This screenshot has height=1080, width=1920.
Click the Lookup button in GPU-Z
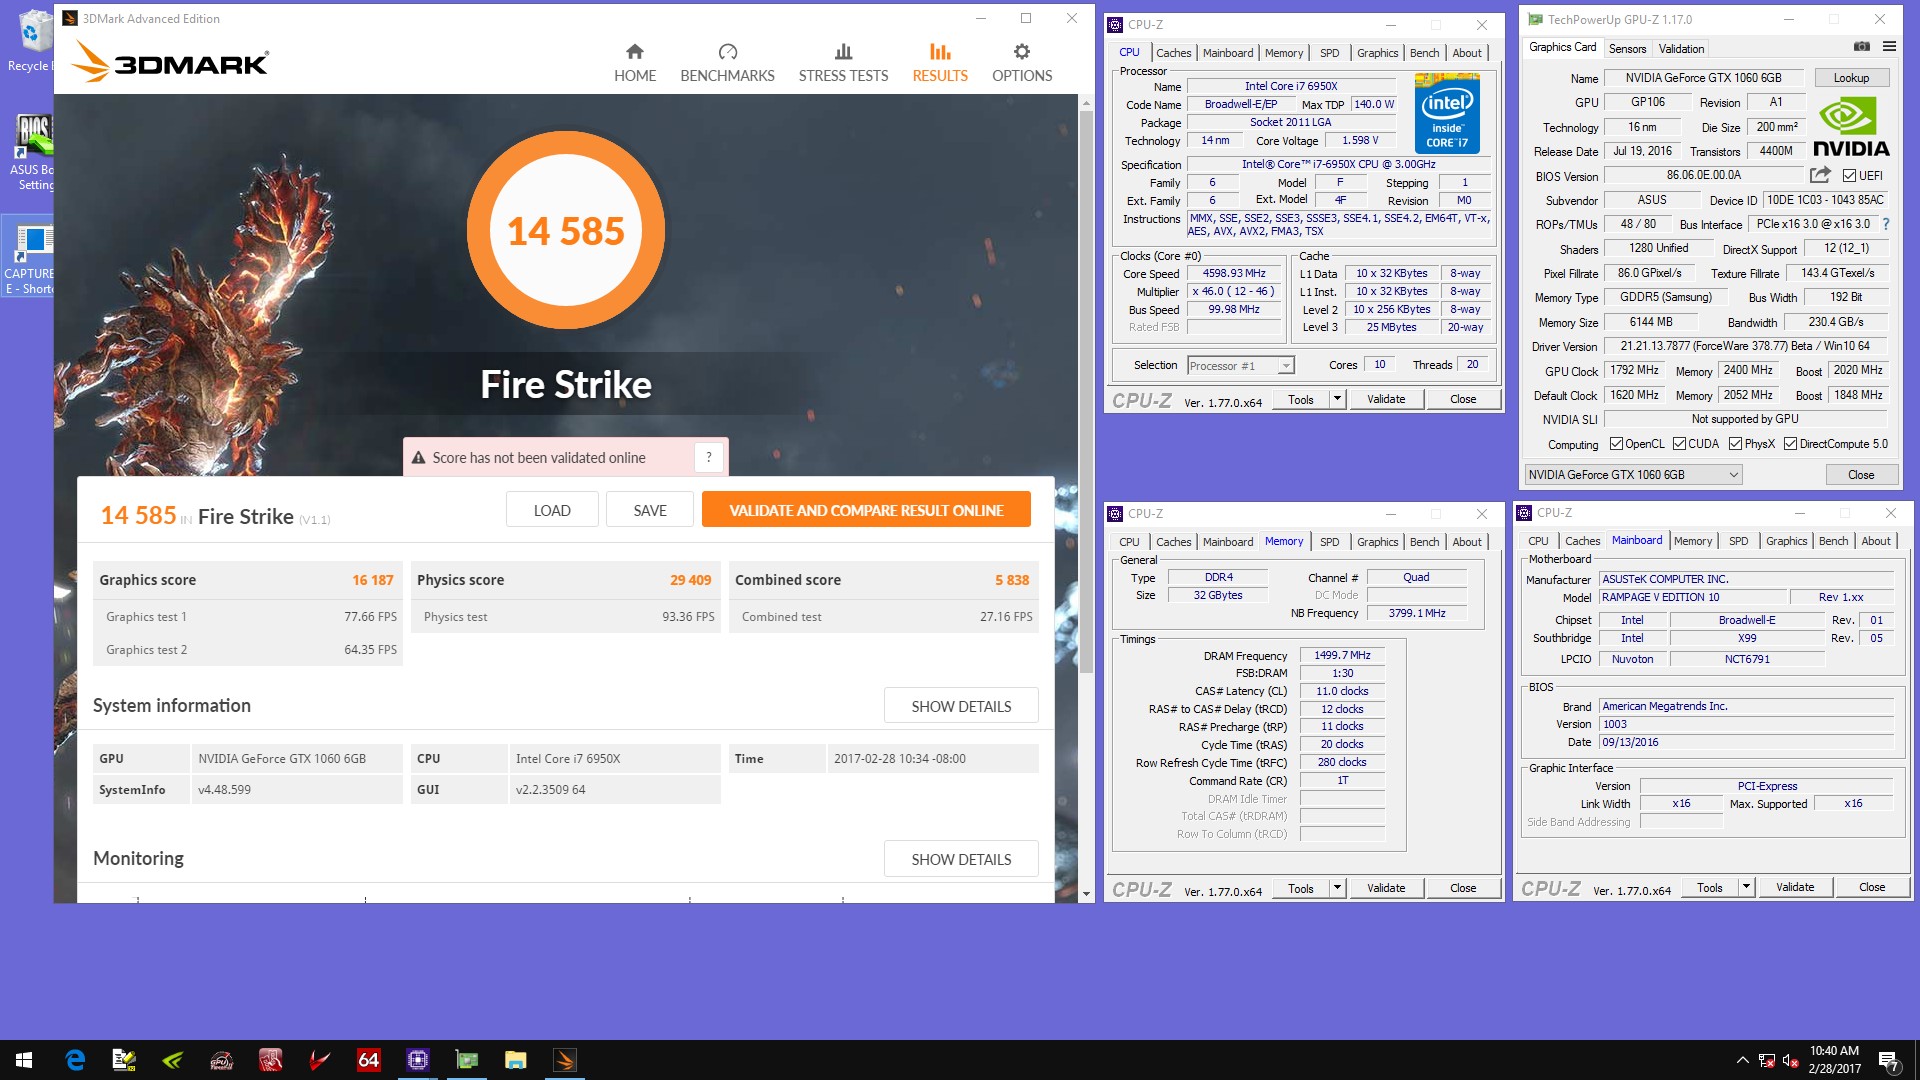point(1851,78)
